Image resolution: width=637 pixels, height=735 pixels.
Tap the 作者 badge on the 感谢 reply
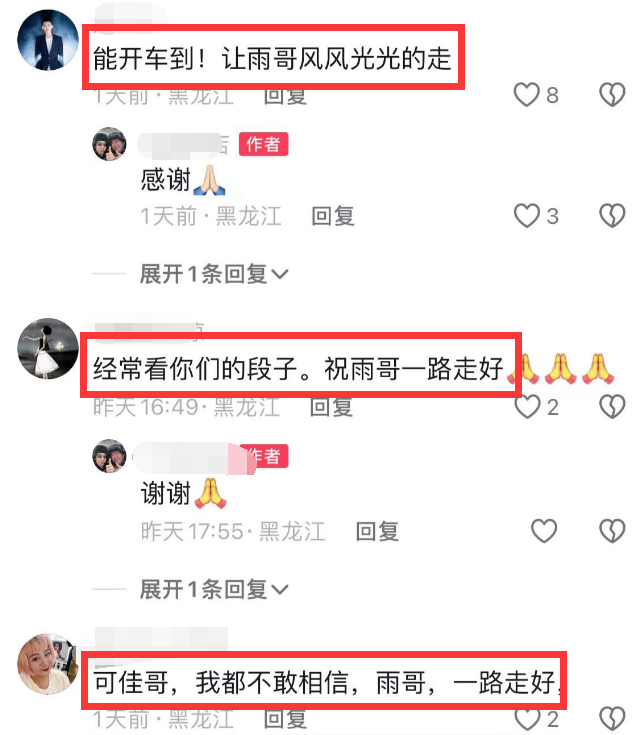[263, 144]
